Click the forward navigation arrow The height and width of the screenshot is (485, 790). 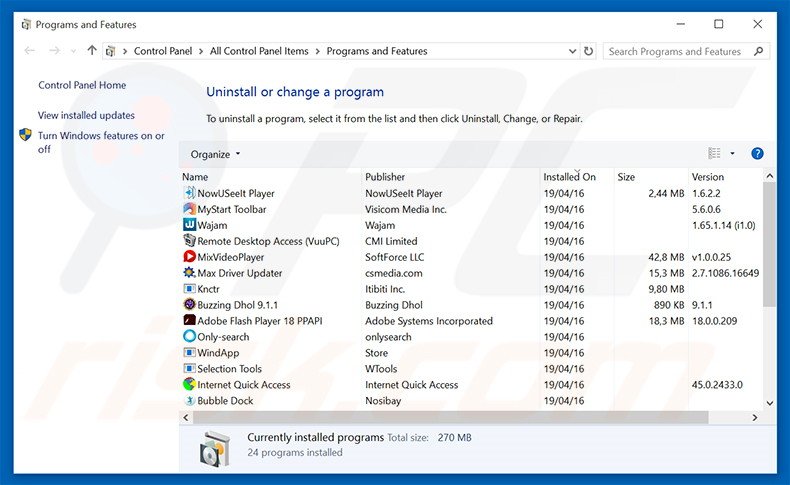(54, 50)
